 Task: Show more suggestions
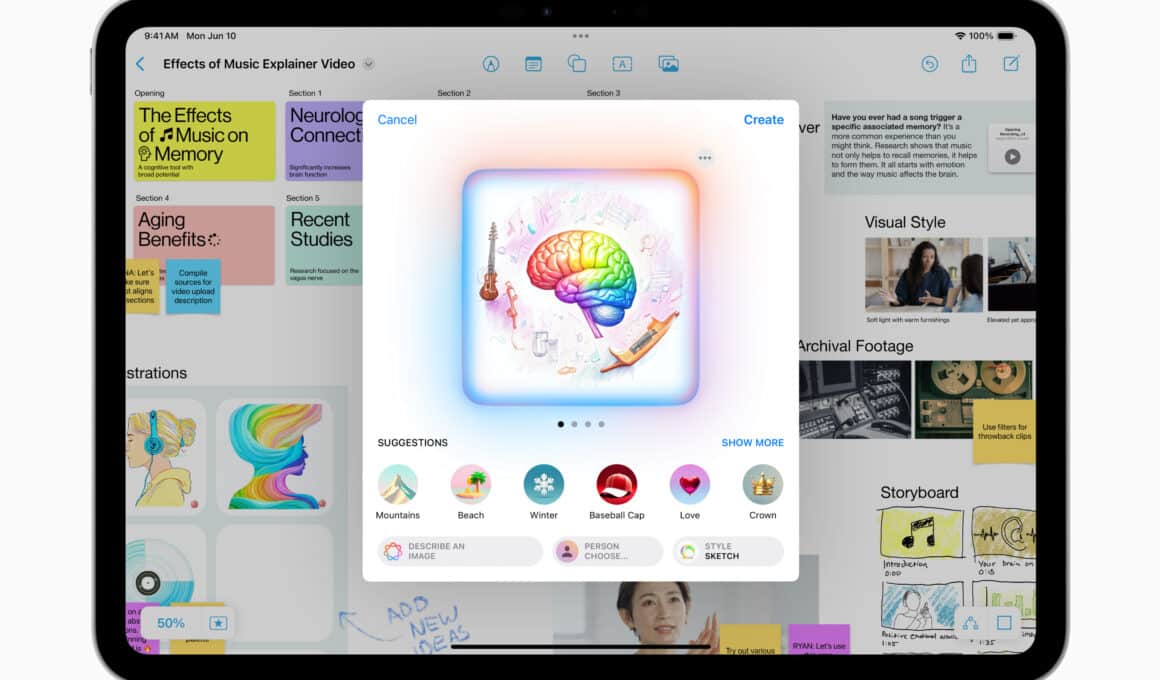tap(752, 442)
